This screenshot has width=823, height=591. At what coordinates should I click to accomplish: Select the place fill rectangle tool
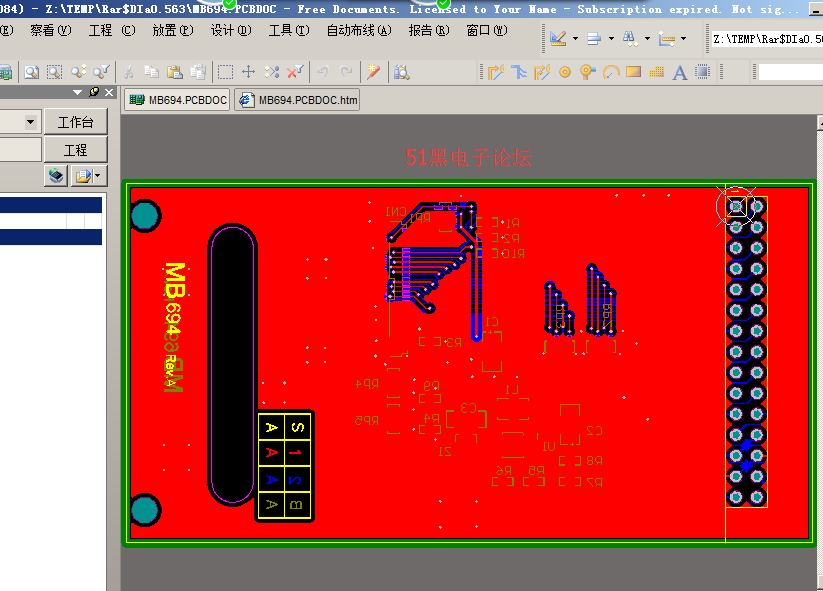click(x=634, y=71)
